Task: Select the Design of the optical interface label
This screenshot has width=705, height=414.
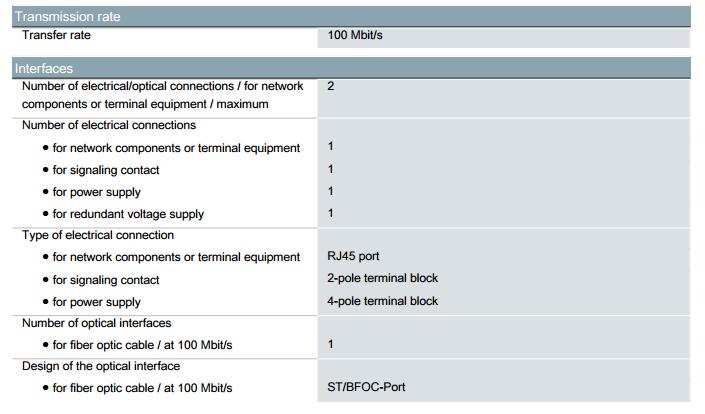Action: click(101, 366)
